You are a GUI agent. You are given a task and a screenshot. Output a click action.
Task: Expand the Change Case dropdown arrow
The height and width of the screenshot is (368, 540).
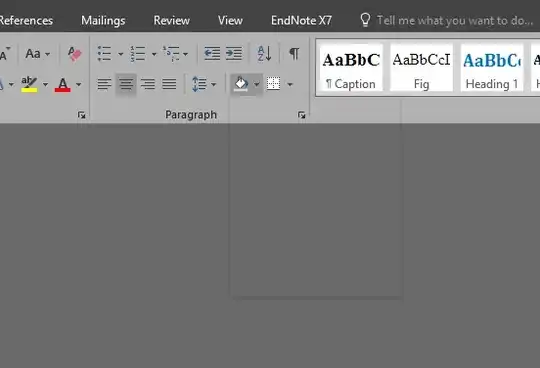click(48, 54)
